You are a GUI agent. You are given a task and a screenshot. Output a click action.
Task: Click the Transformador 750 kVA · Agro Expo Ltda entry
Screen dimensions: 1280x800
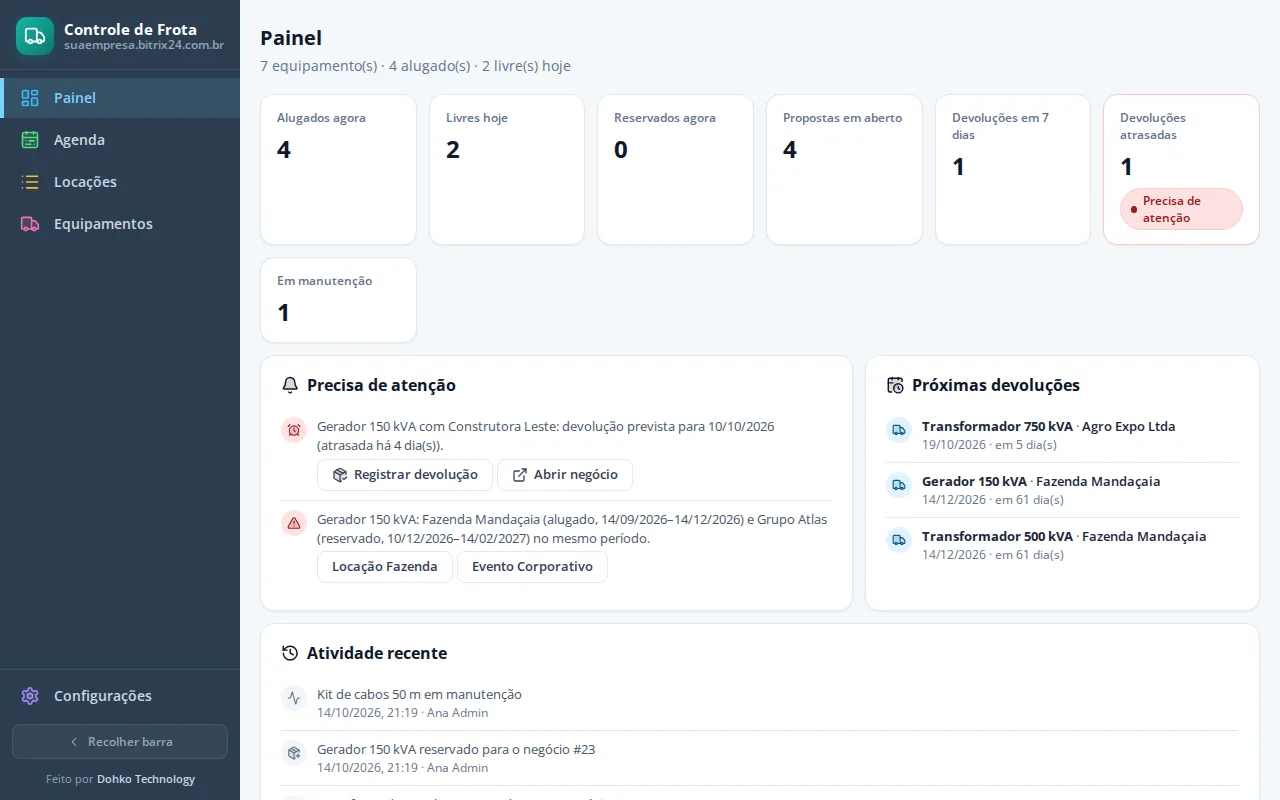[1062, 435]
